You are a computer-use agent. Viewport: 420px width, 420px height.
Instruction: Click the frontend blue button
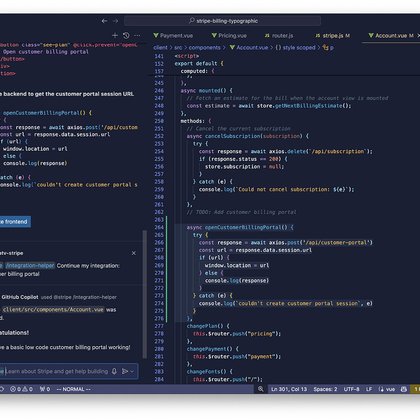tap(15, 222)
